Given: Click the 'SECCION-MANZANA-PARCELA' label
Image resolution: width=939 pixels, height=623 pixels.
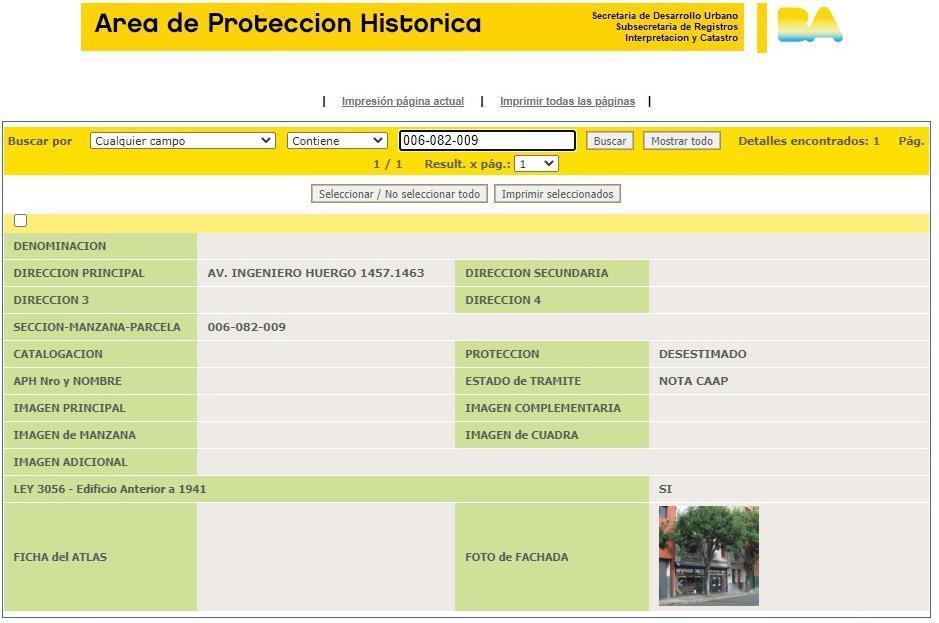Looking at the screenshot, I should pyautogui.click(x=97, y=327).
